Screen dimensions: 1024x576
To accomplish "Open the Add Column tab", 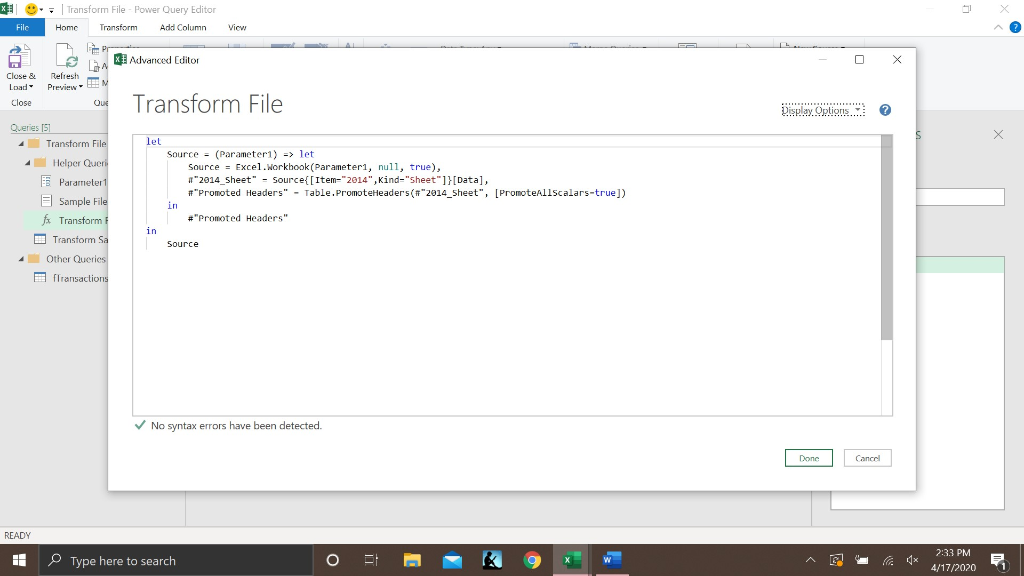I will click(182, 27).
